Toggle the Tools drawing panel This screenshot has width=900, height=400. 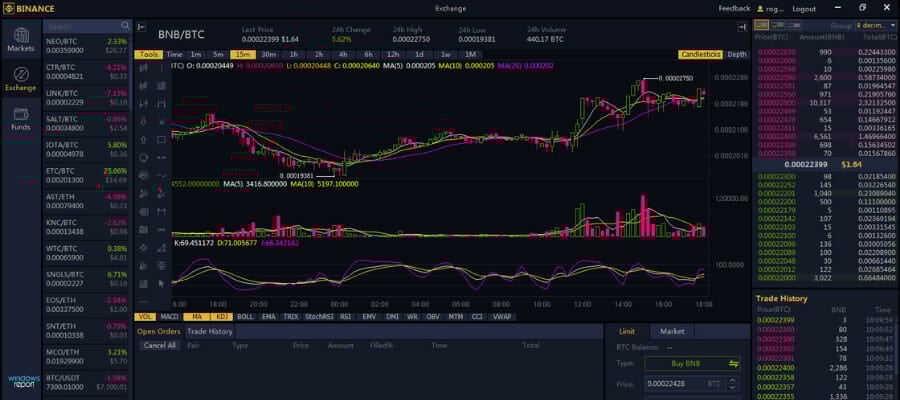click(x=149, y=55)
